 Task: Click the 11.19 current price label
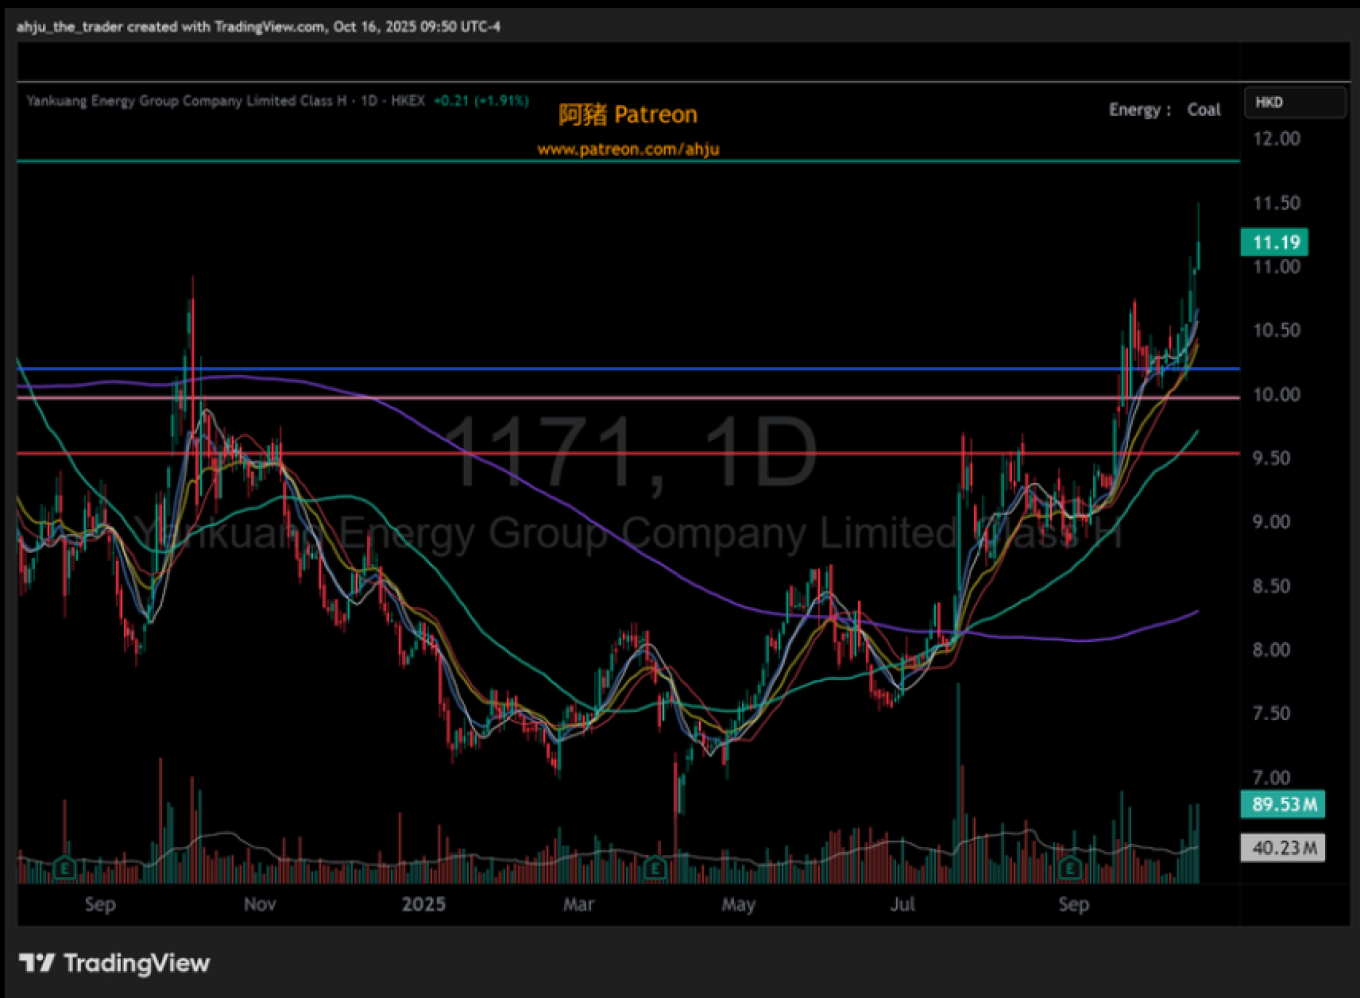click(1275, 242)
